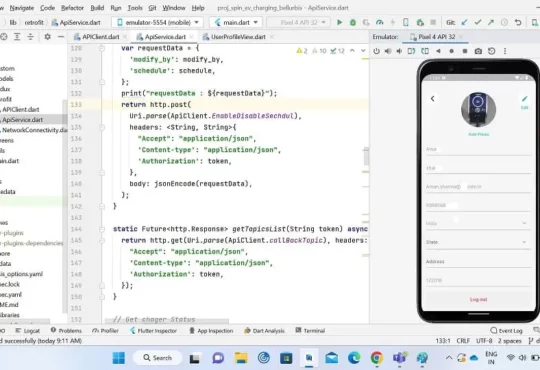Click the Attach Debugger to Android Process icon
Viewport: 540px width, 370px height.
pyautogui.click(x=420, y=22)
